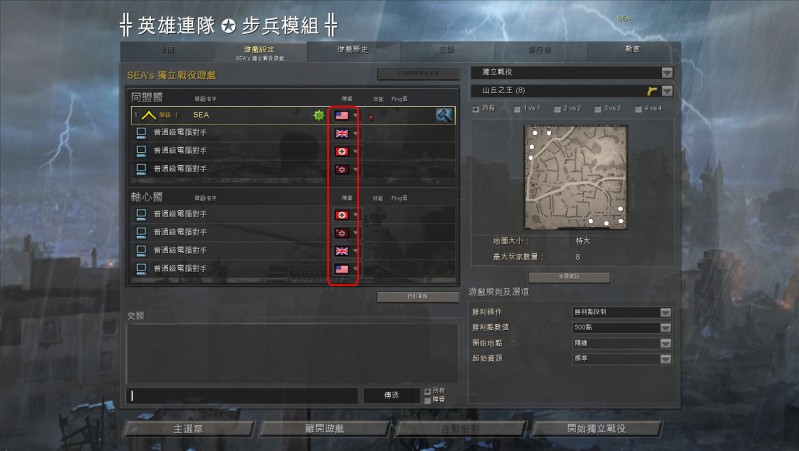Click the chat message input field
This screenshot has width=799, height=451.
click(x=242, y=395)
